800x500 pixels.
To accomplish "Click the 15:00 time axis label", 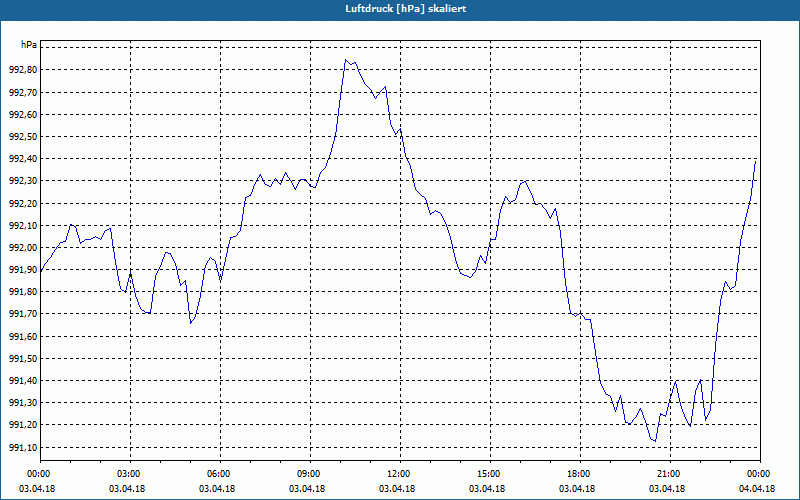I will (490, 474).
